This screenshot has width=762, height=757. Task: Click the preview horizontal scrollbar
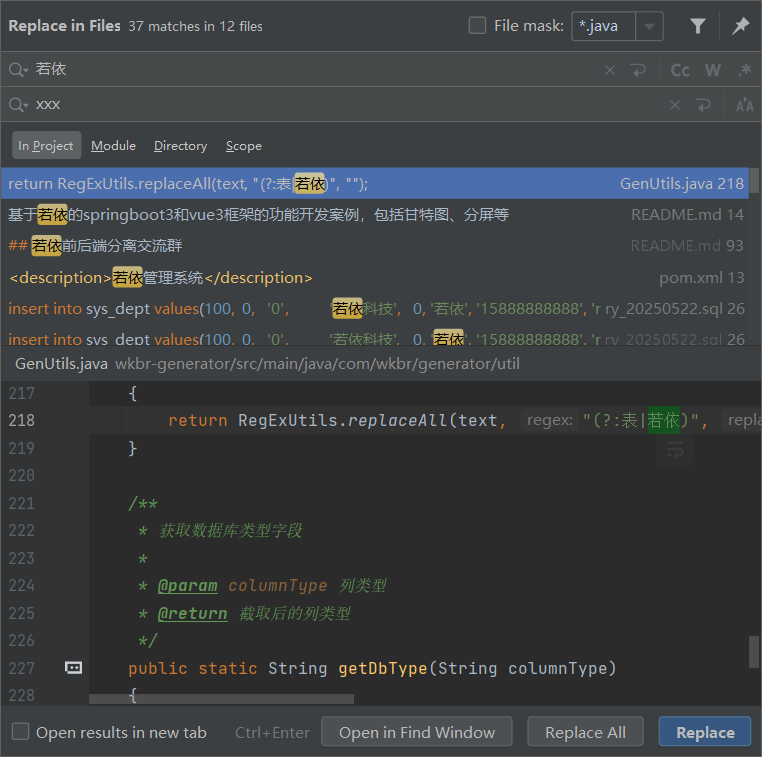(221, 699)
